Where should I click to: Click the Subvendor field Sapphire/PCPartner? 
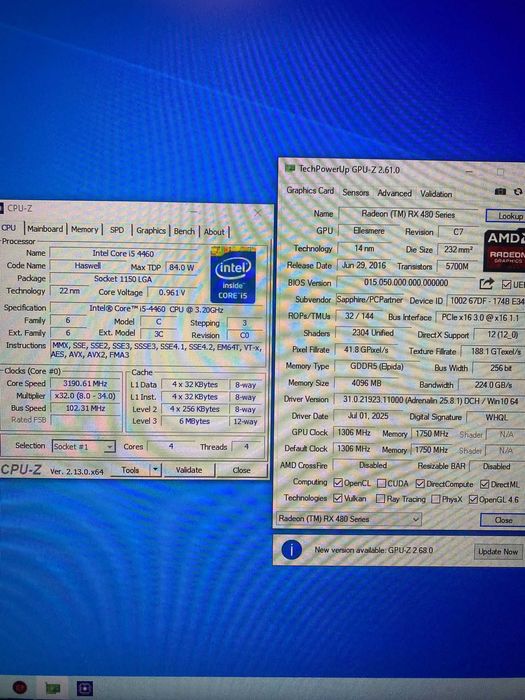370,300
